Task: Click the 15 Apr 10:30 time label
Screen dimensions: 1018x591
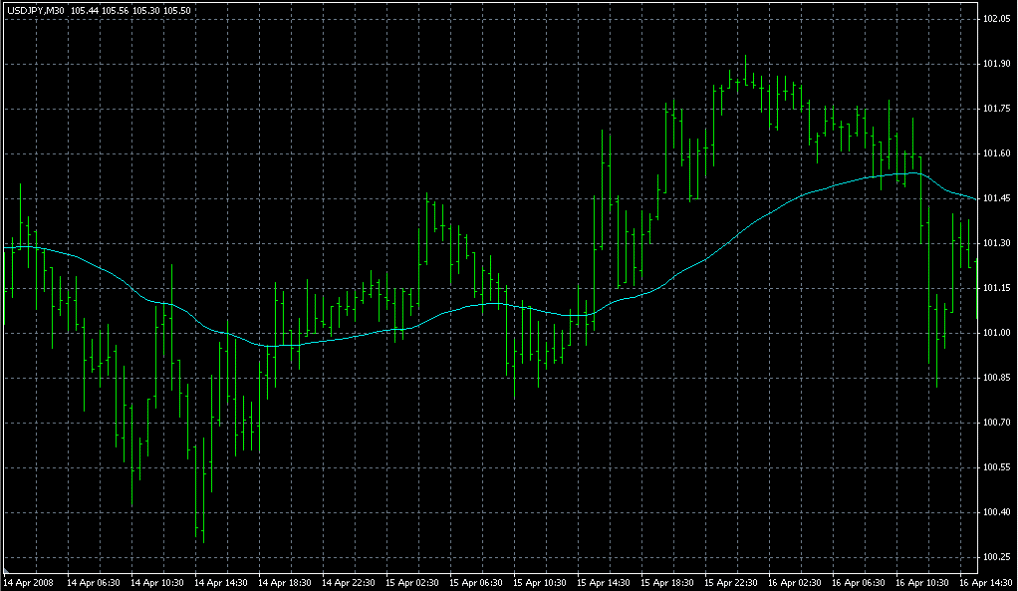Action: 539,582
